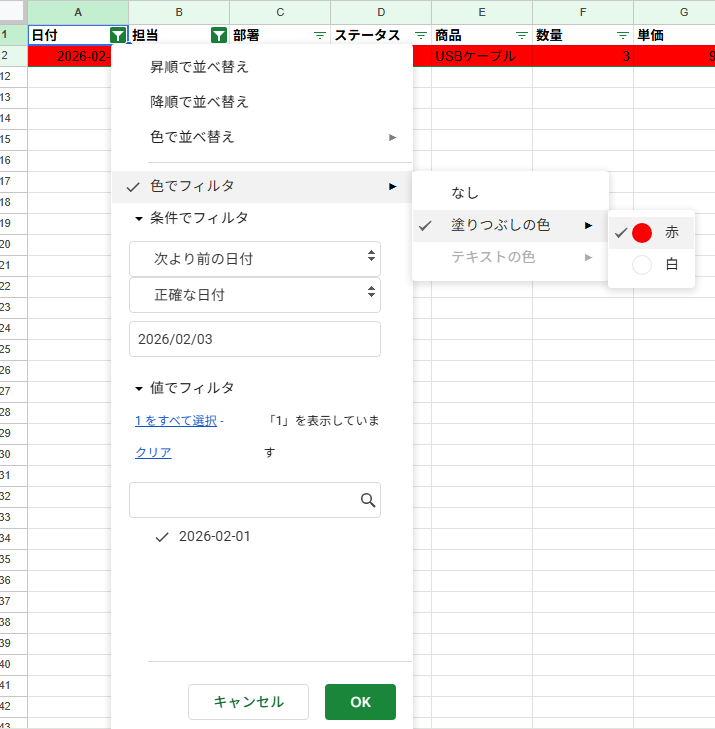Choose なし to clear color filter
The image size is (715, 729).
(x=465, y=192)
